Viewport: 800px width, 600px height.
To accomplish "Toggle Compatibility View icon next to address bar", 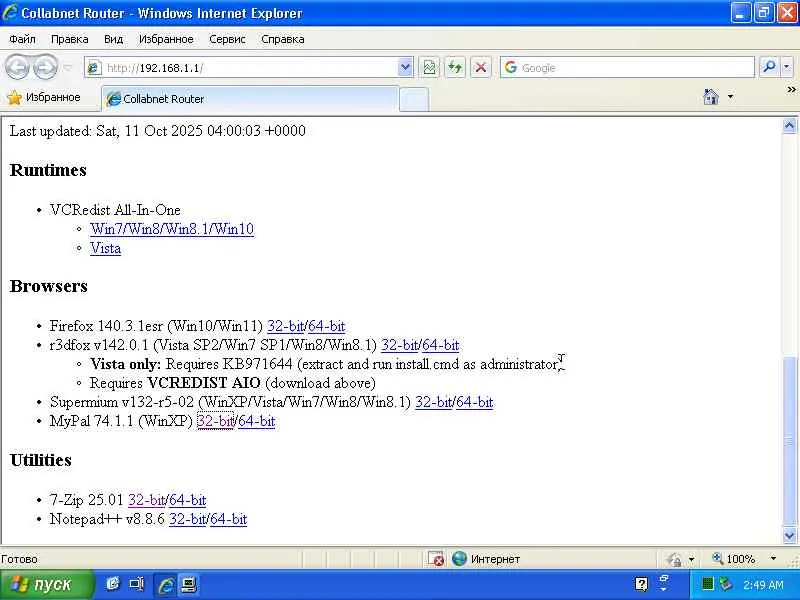I will pyautogui.click(x=430, y=67).
